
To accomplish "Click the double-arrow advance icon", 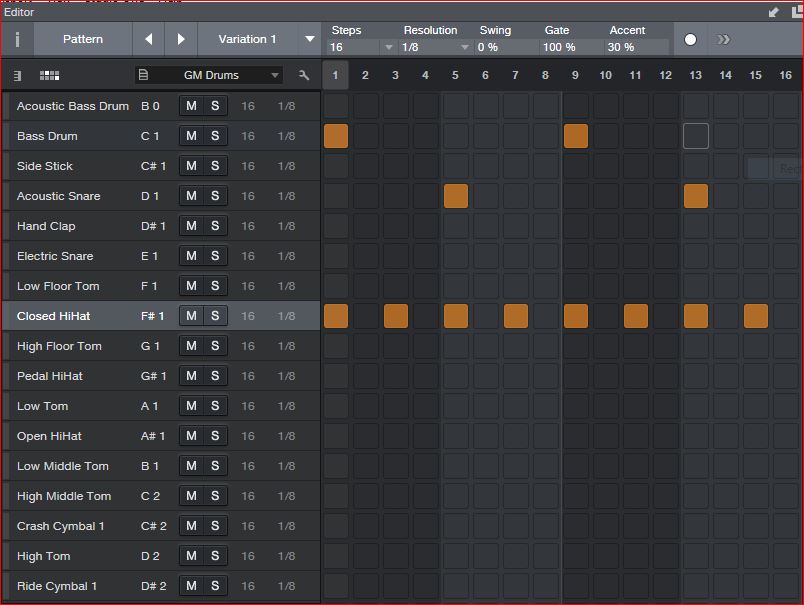I will tap(723, 40).
